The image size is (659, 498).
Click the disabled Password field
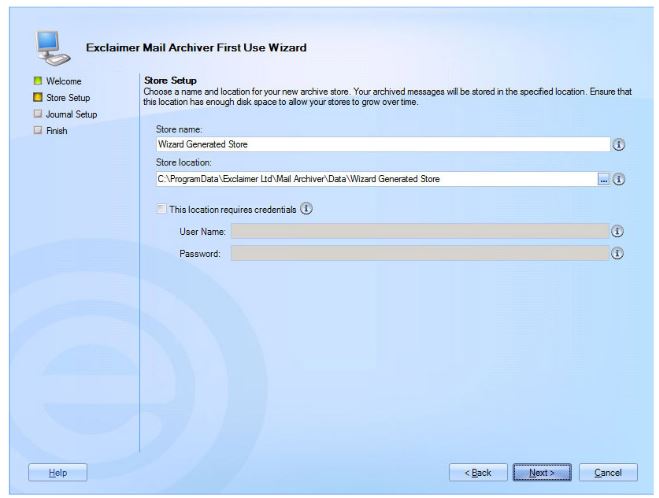tap(420, 253)
